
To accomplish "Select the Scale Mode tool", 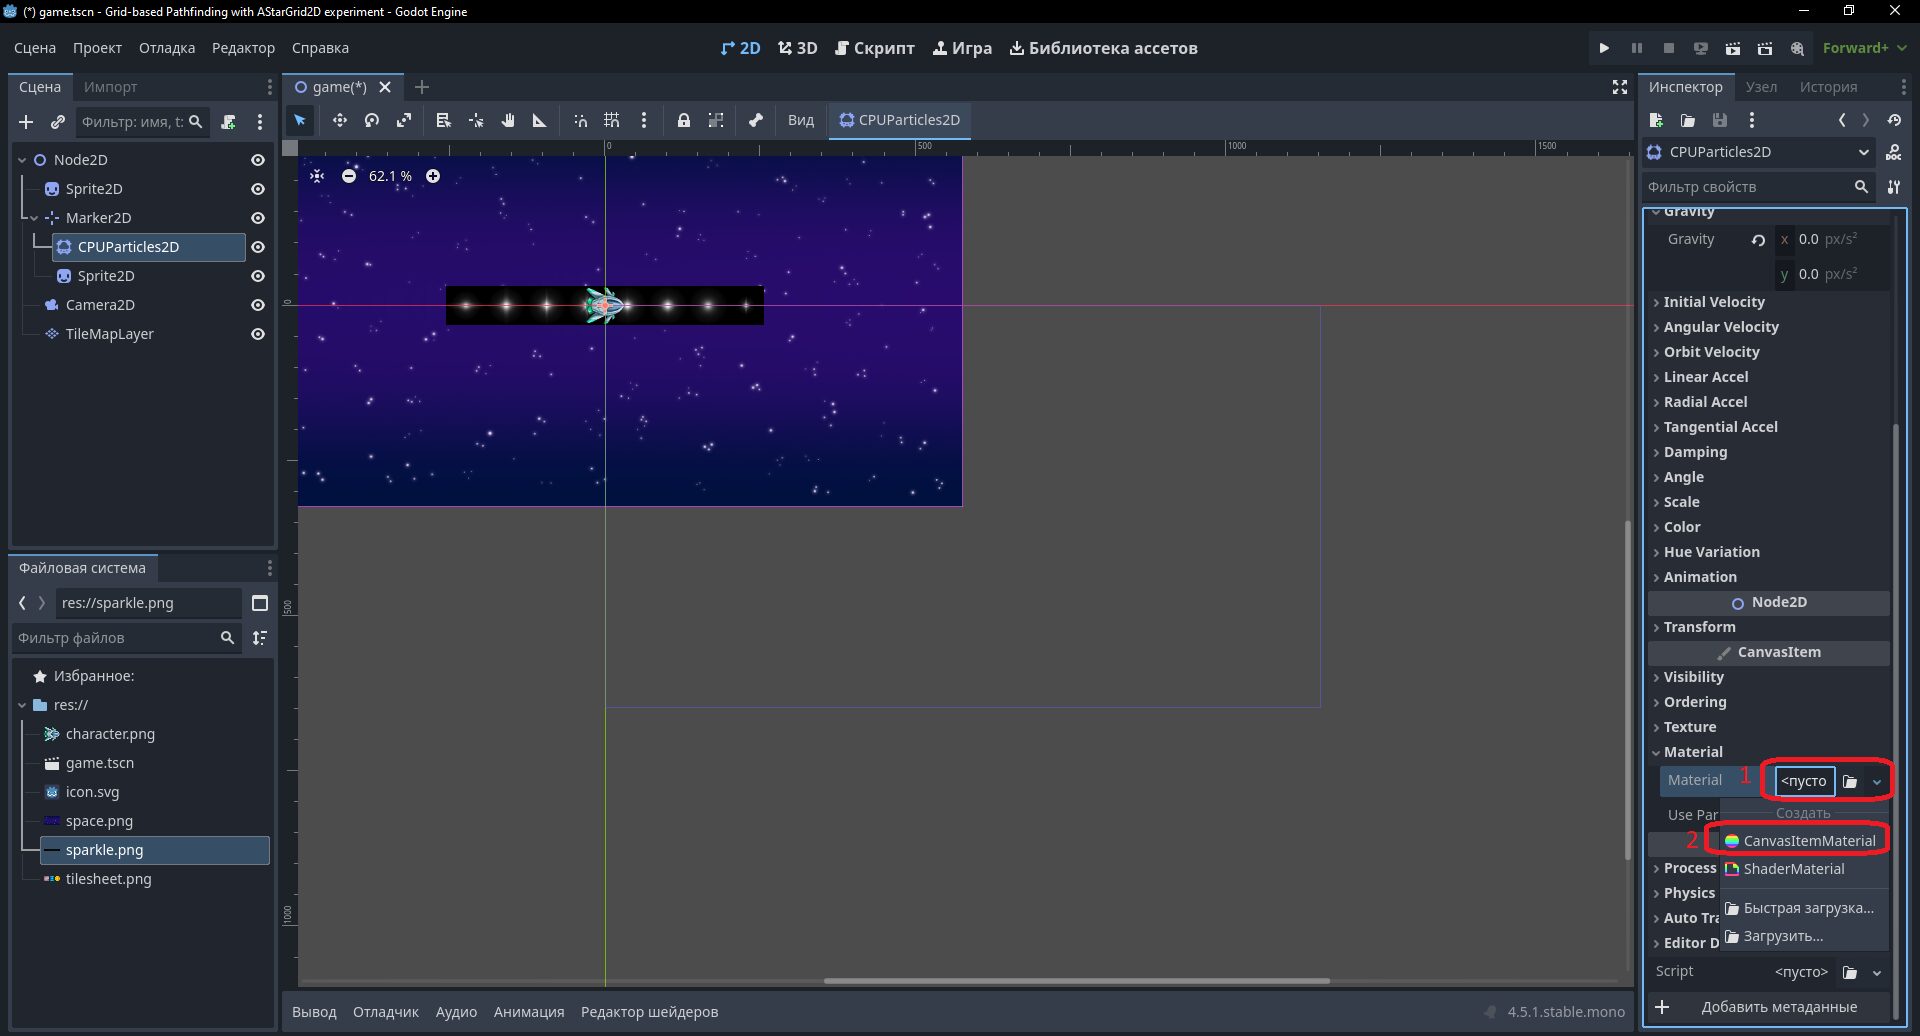I will (404, 120).
